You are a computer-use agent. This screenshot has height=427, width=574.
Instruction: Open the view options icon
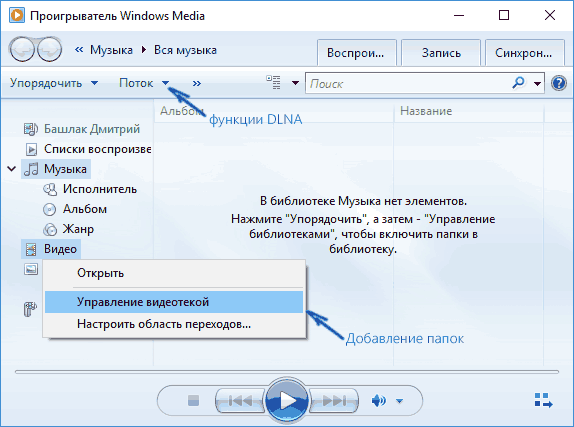(x=273, y=83)
